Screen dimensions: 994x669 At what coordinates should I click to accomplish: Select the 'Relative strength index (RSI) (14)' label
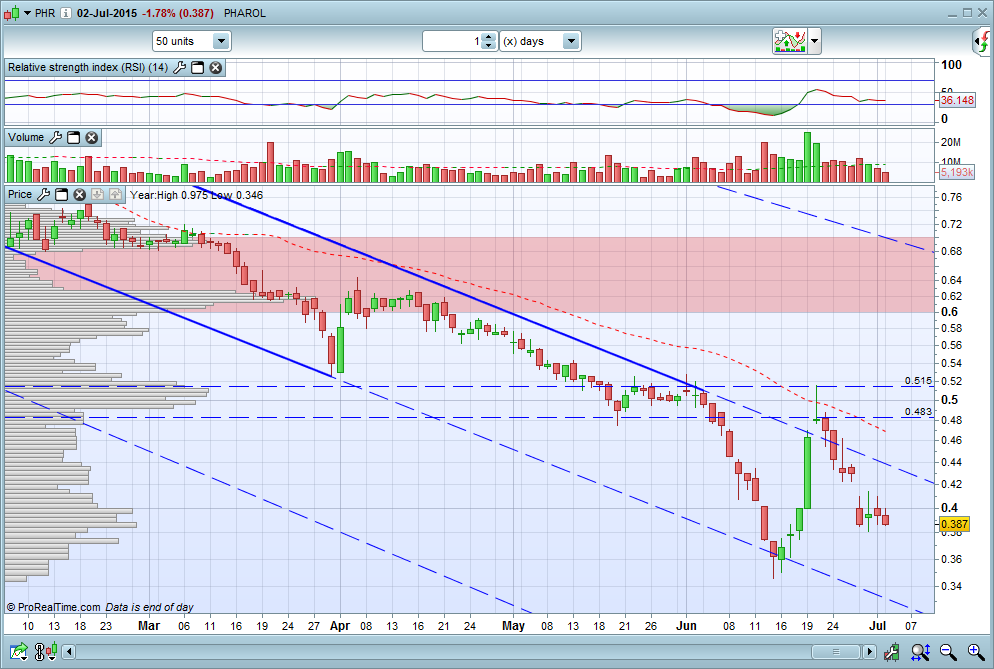coord(88,67)
